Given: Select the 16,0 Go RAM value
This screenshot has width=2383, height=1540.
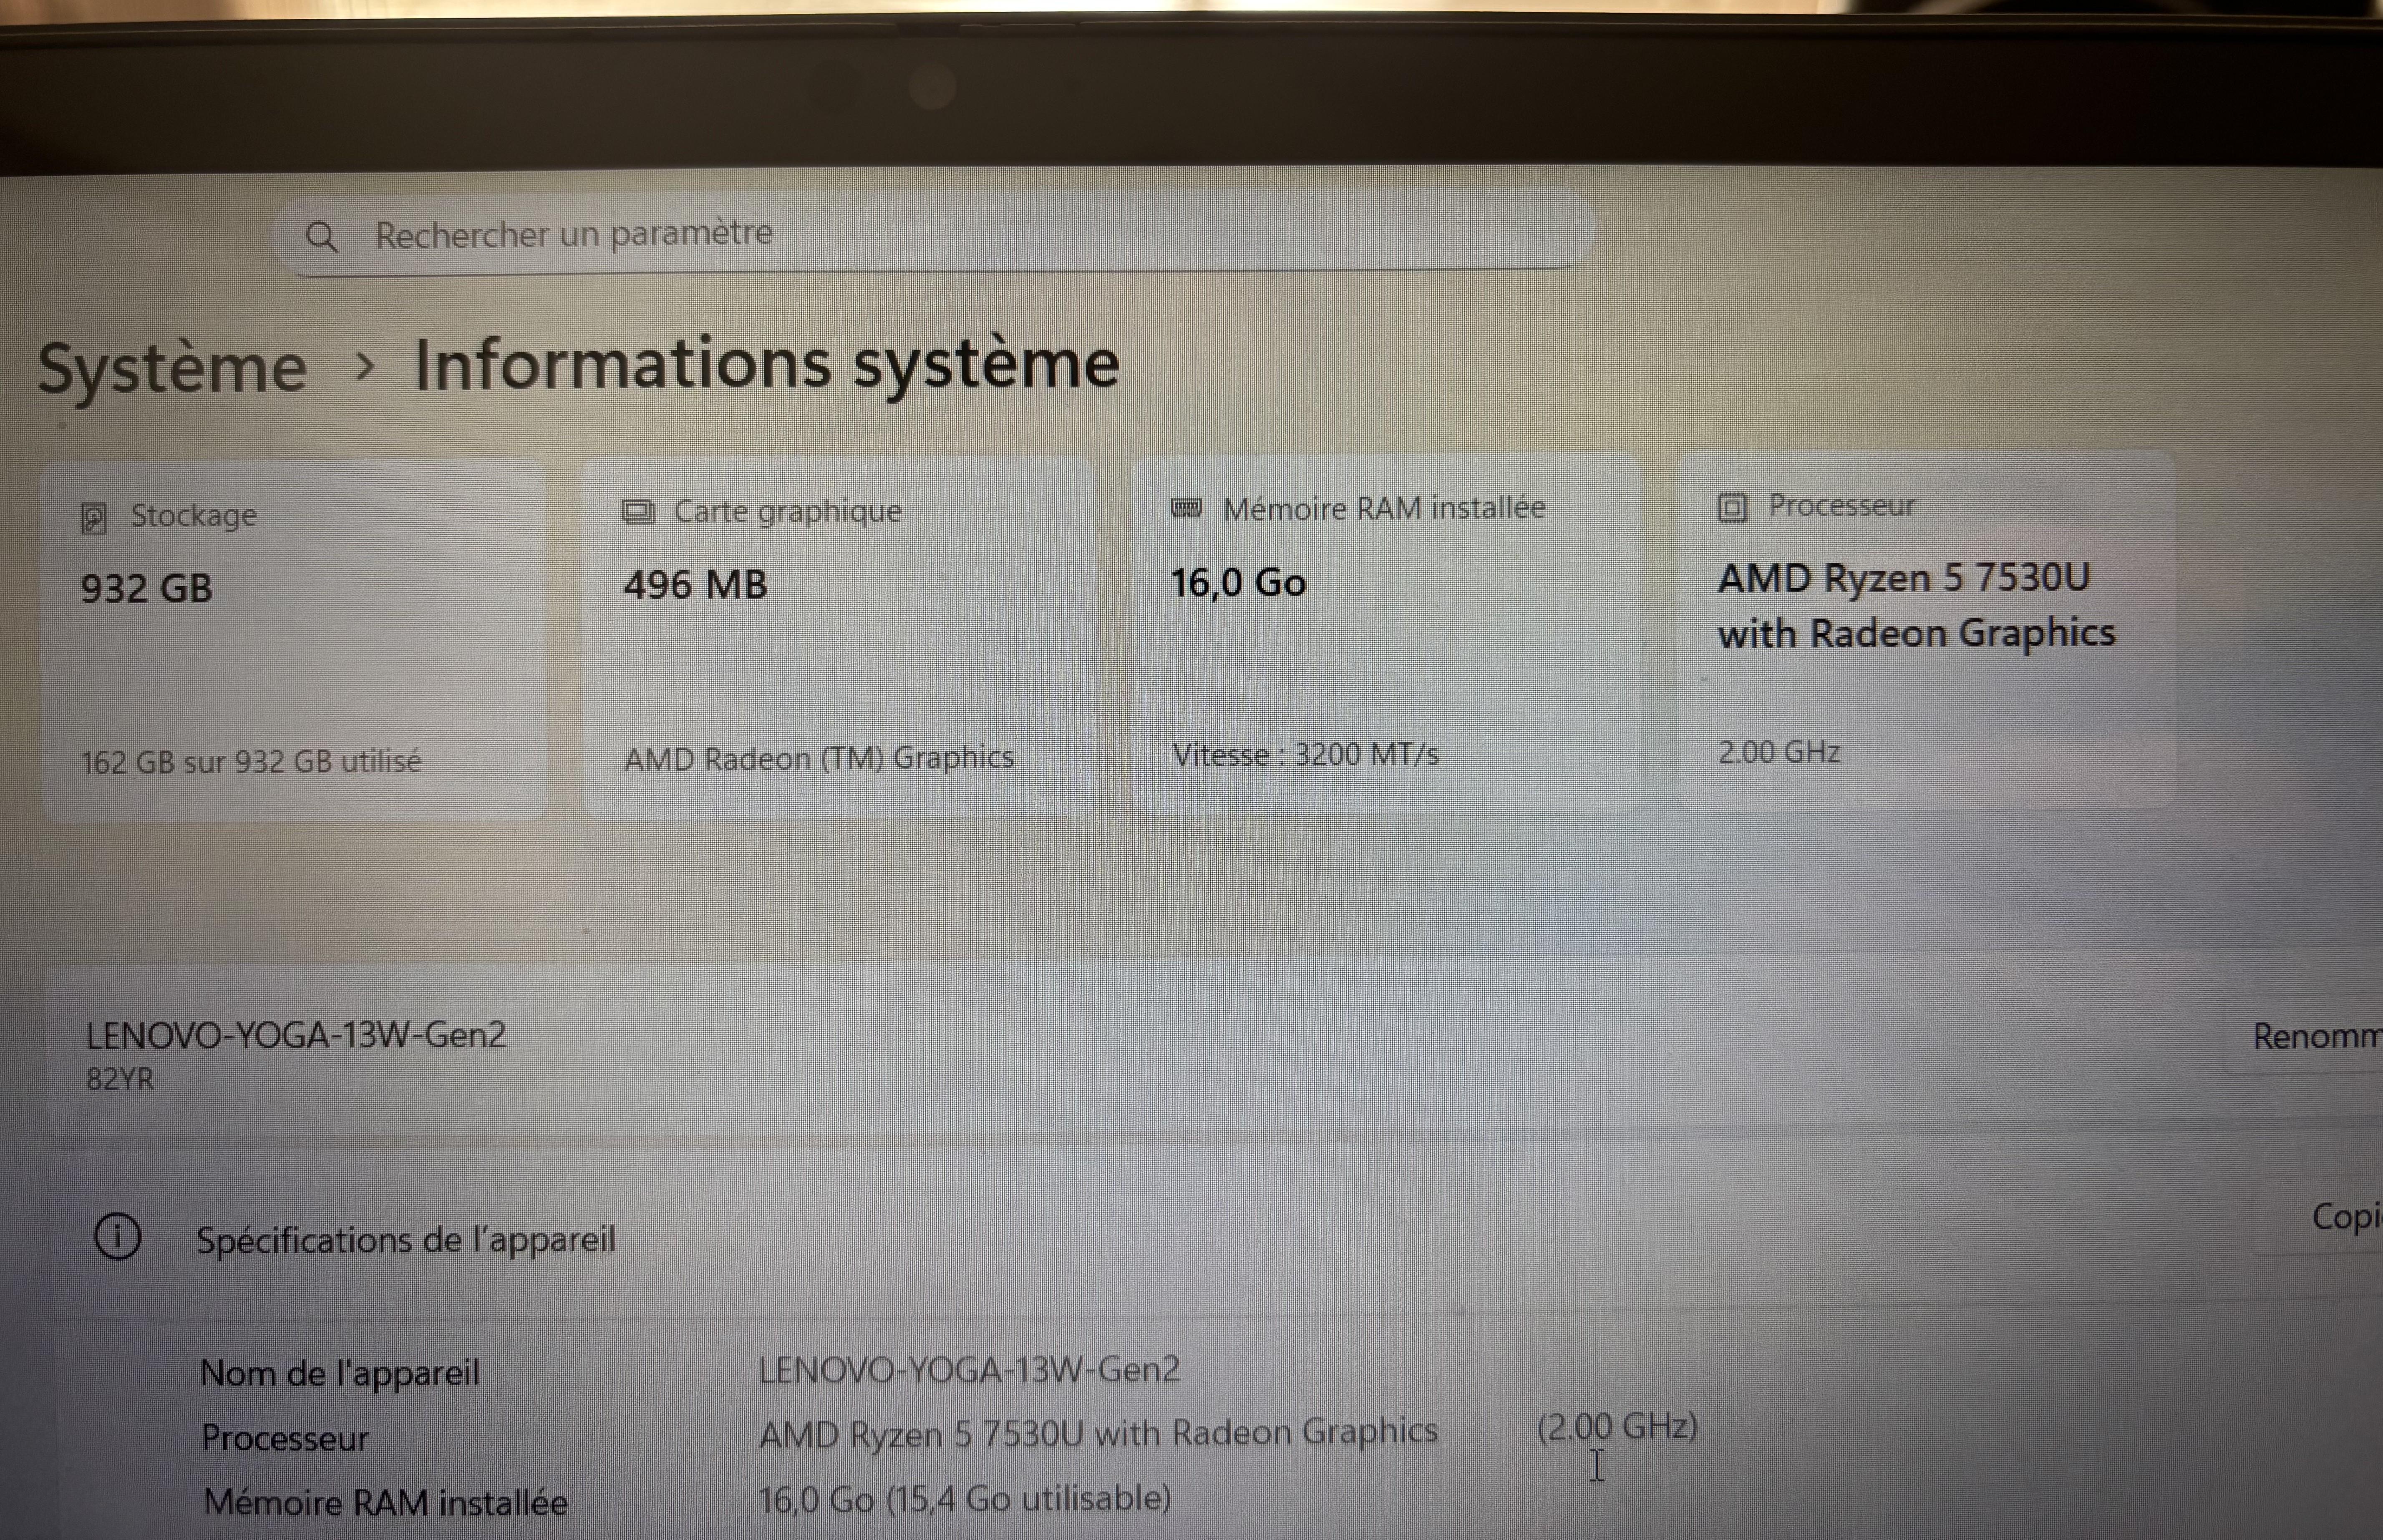Looking at the screenshot, I should [1238, 583].
